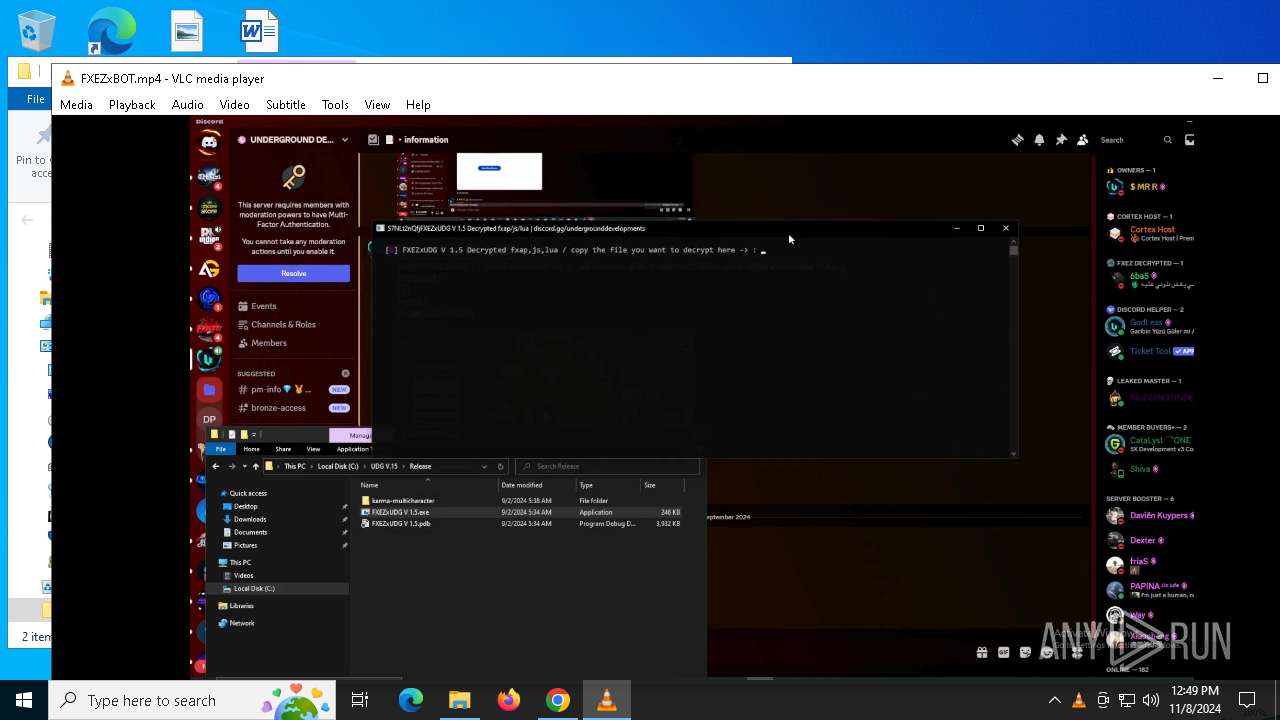The height and width of the screenshot is (720, 1280).
Task: Open the Video menu in VLC
Action: coord(234,104)
